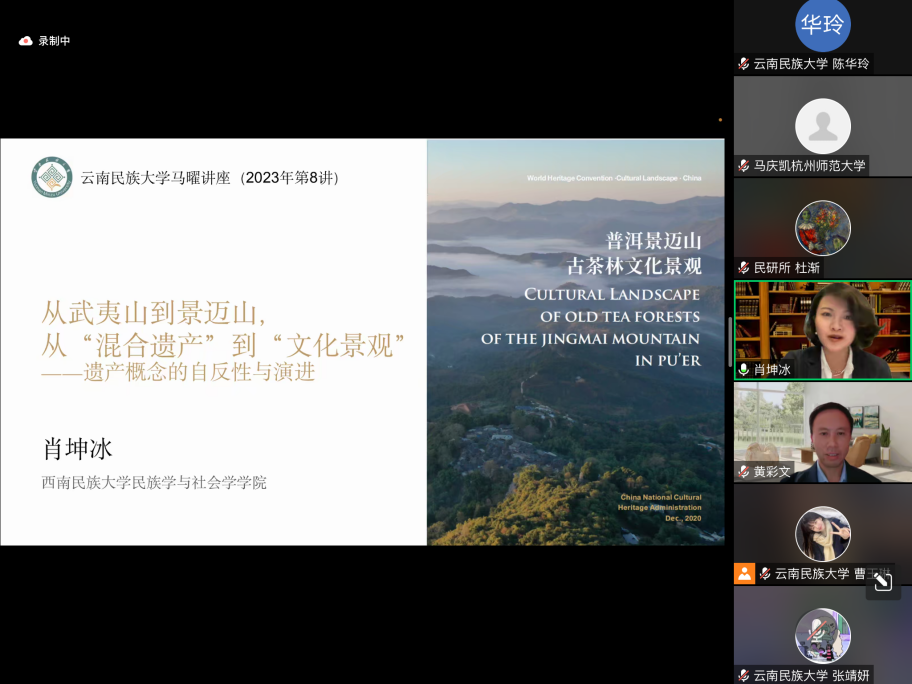The width and height of the screenshot is (912, 684).
Task: Click the date text "Dec., 2020"
Action: tap(683, 518)
